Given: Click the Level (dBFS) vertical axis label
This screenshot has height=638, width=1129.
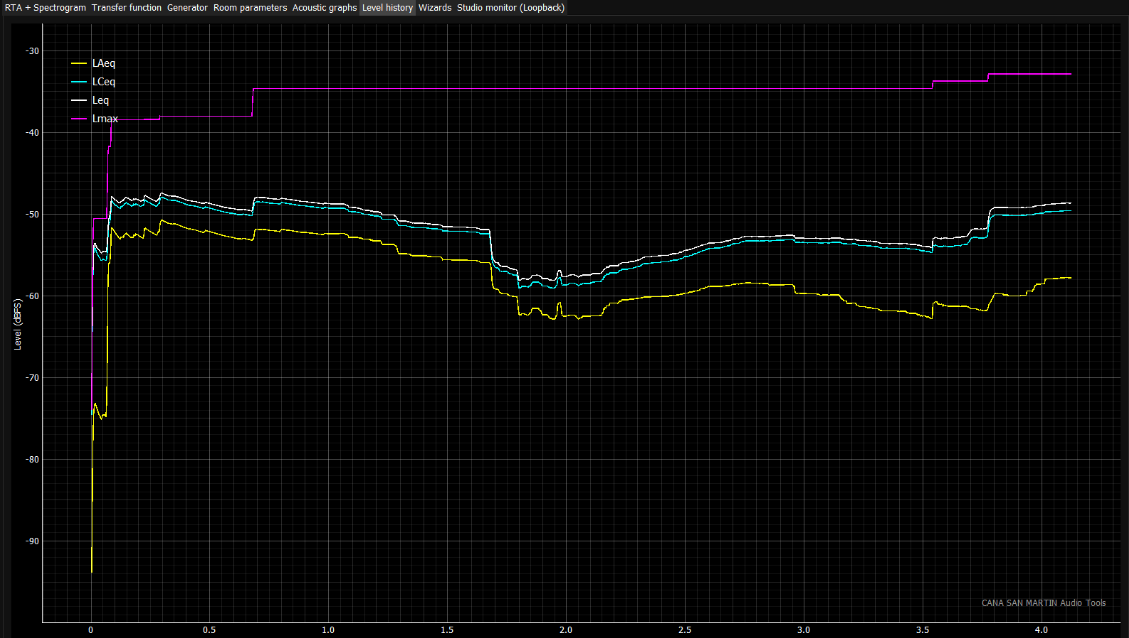Looking at the screenshot, I should click(x=18, y=323).
